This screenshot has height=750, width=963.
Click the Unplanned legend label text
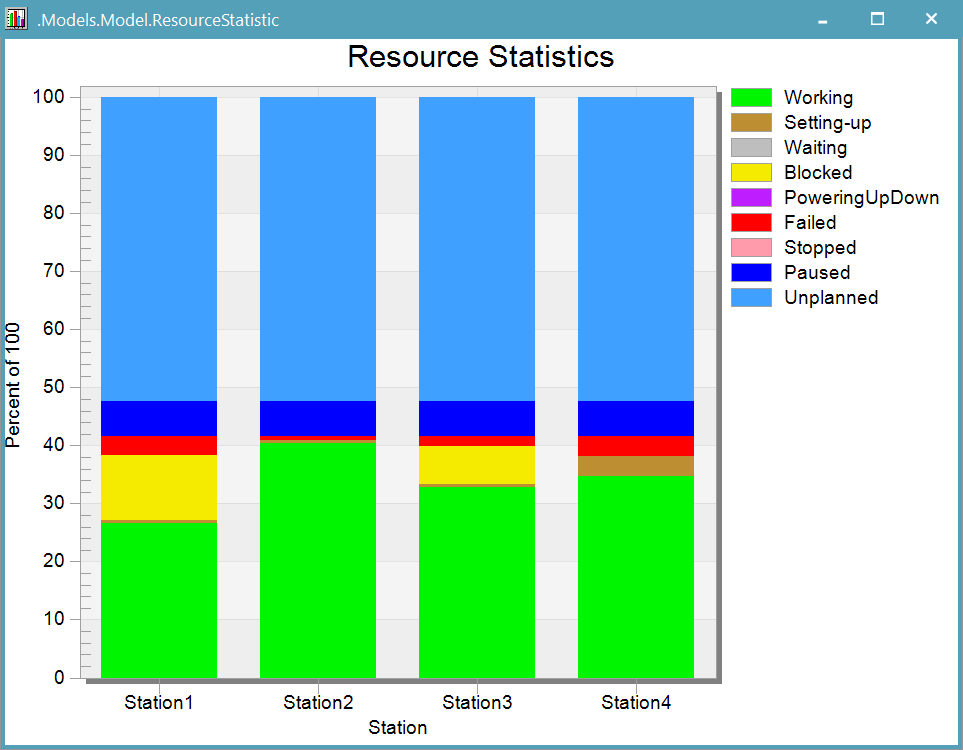pos(830,298)
